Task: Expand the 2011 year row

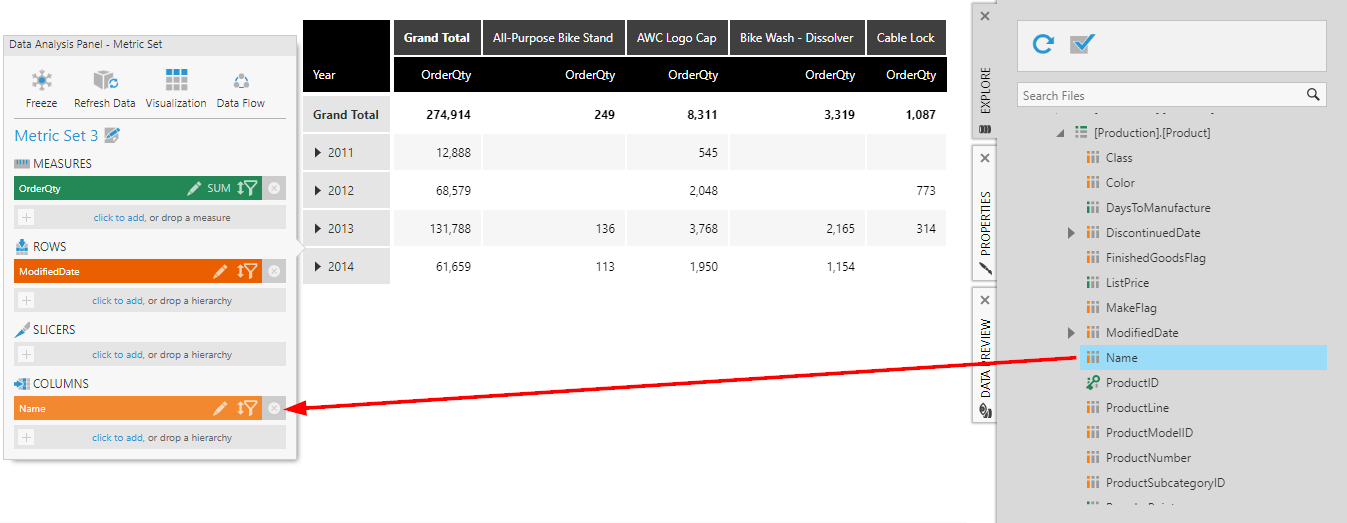Action: pyautogui.click(x=319, y=153)
